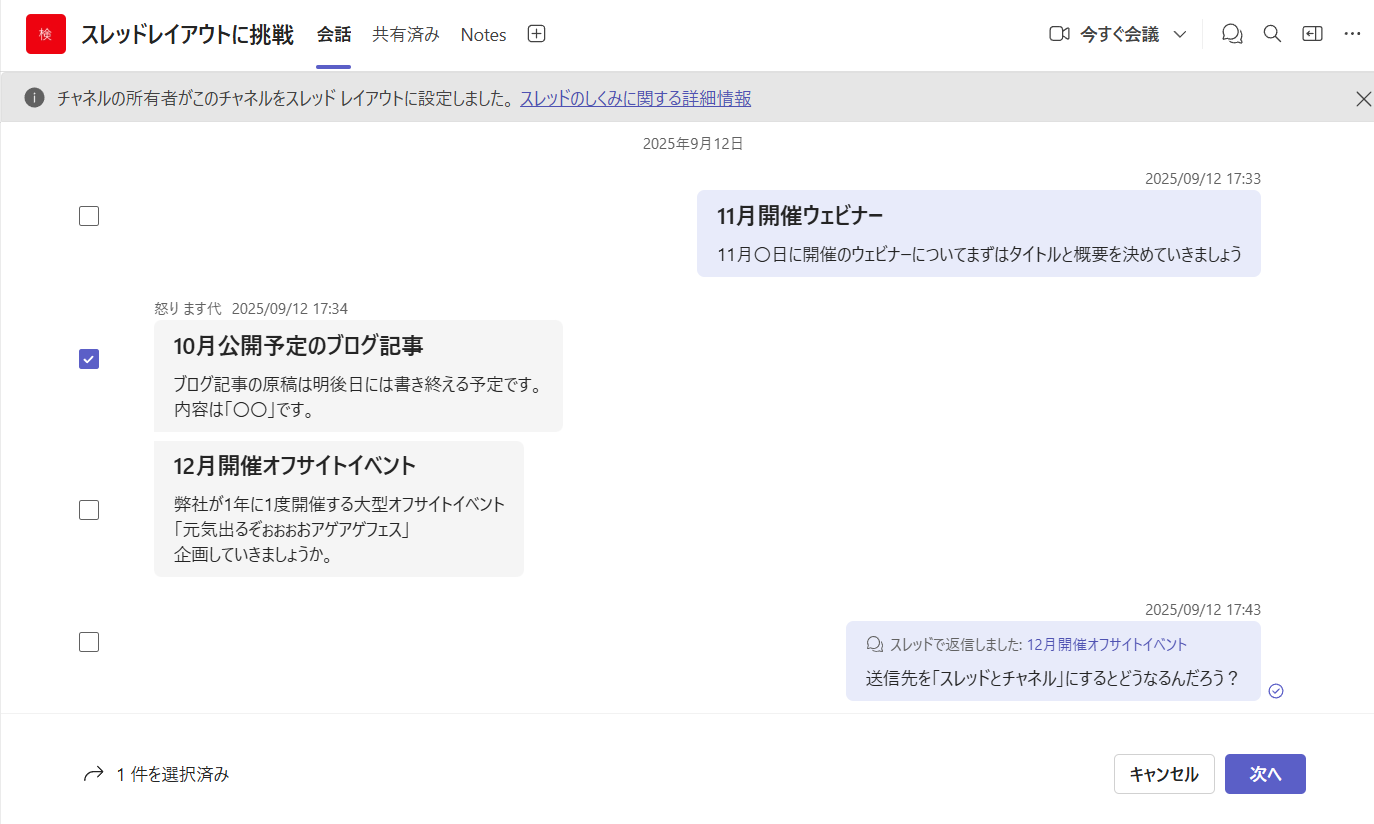Open search with magnifier icon
The image size is (1374, 824).
pos(1272,34)
